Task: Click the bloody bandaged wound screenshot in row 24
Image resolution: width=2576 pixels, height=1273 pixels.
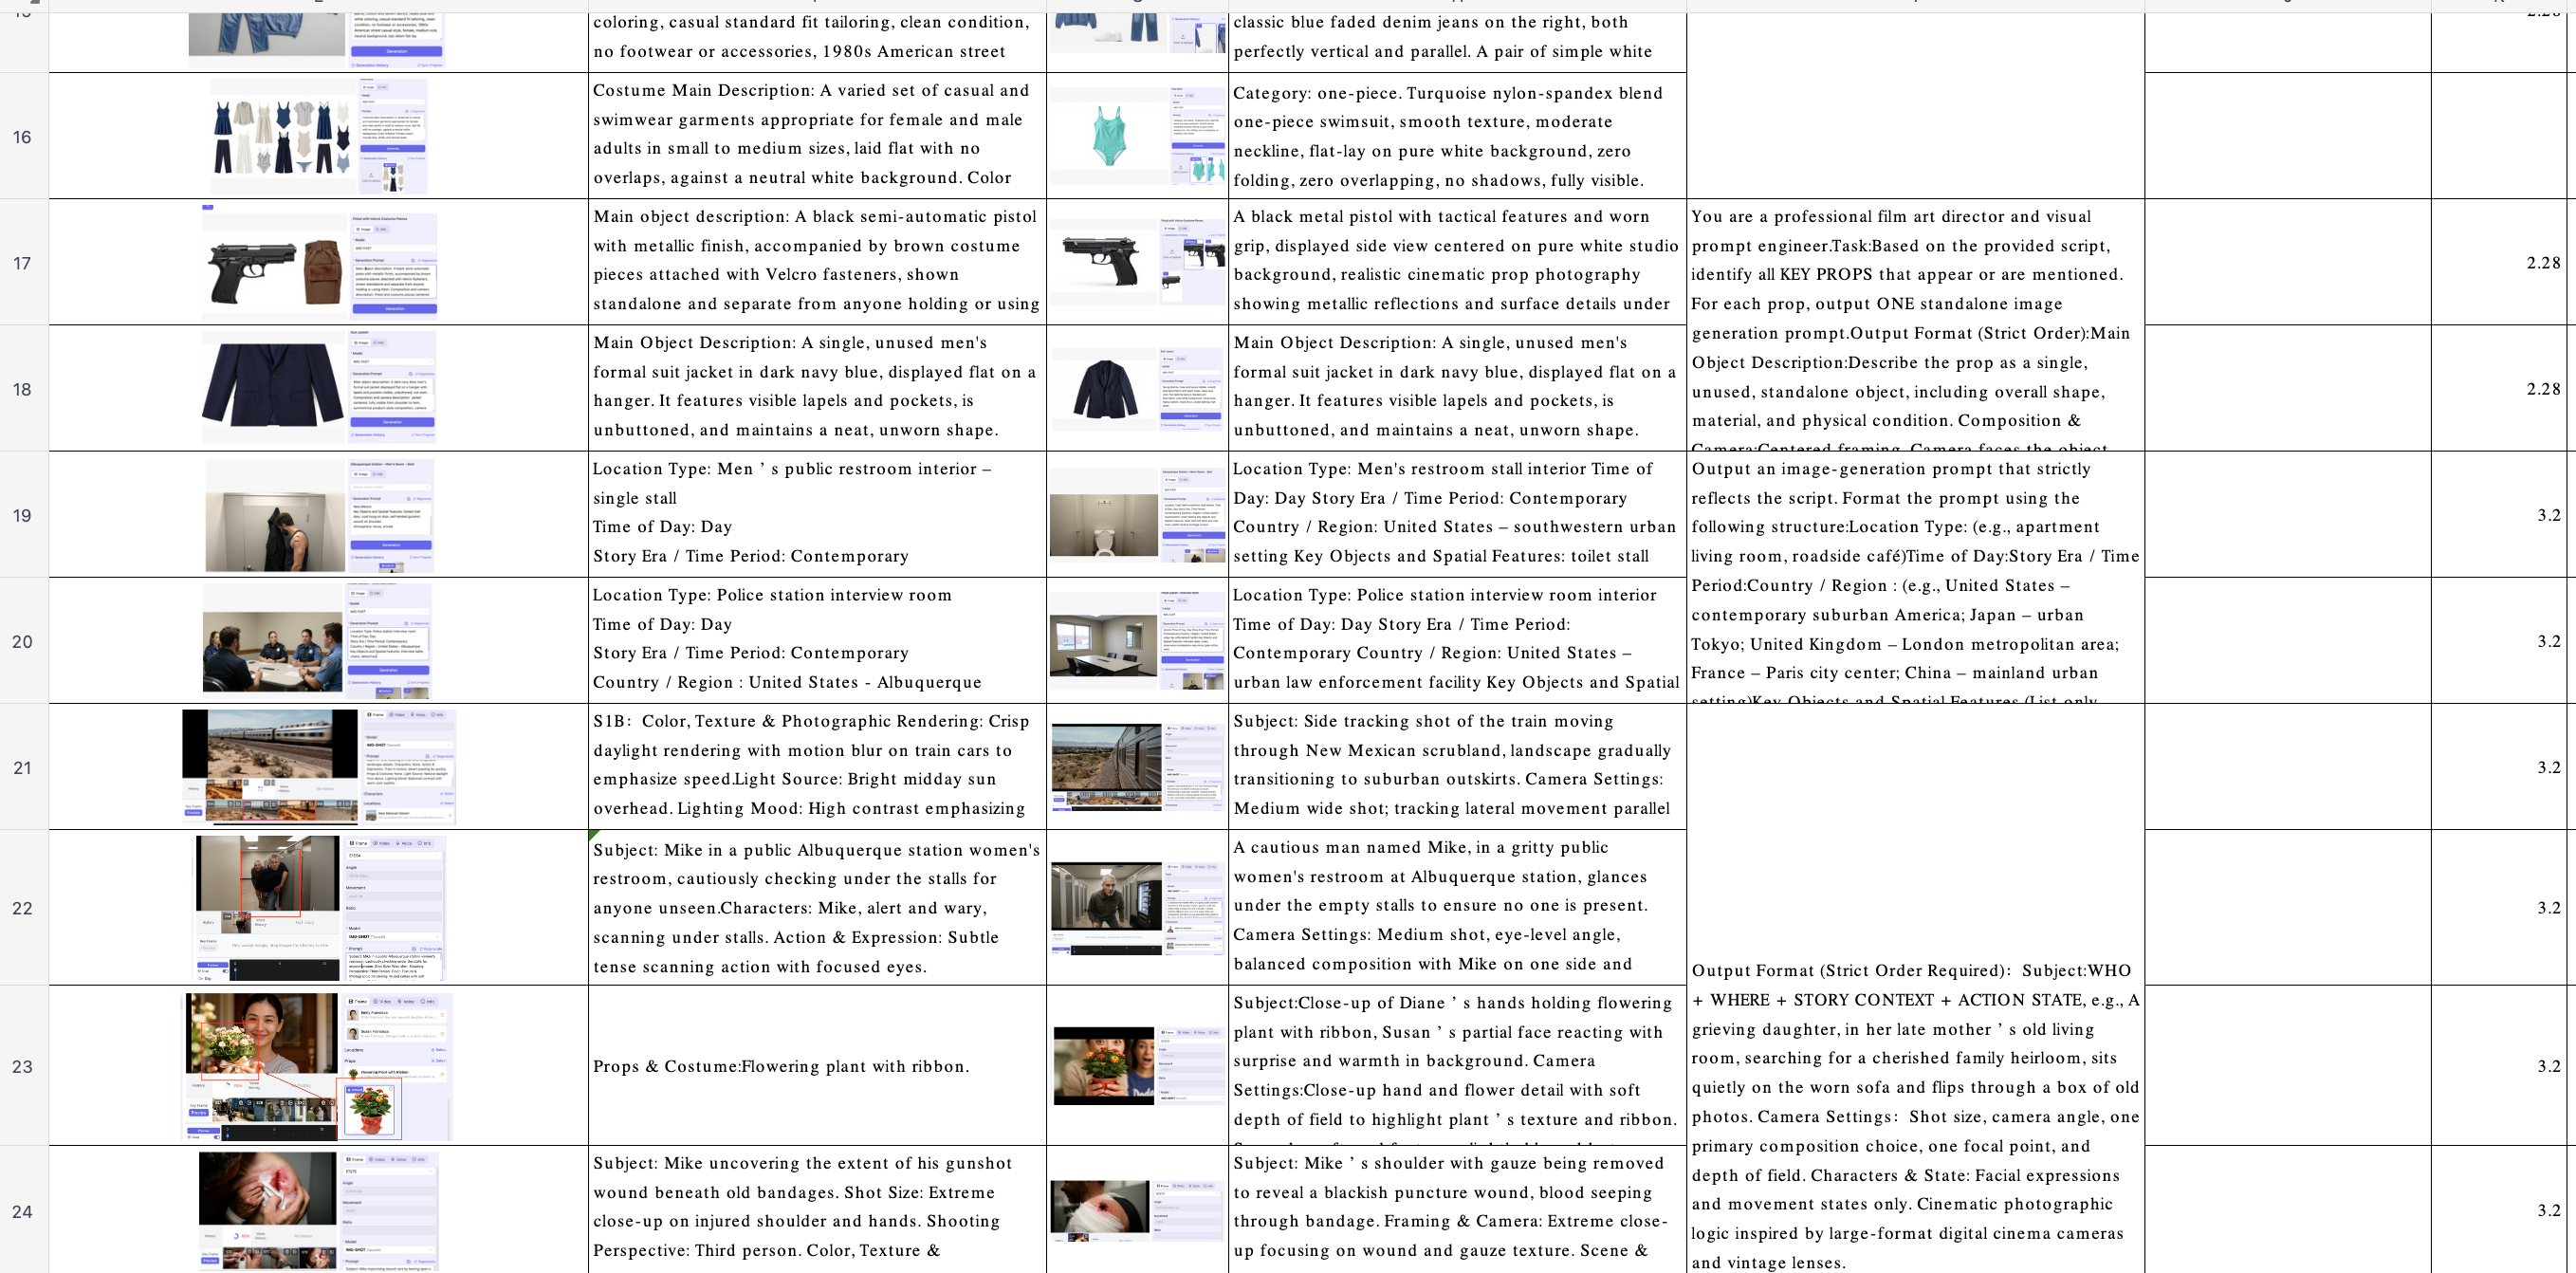Action: [318, 1210]
